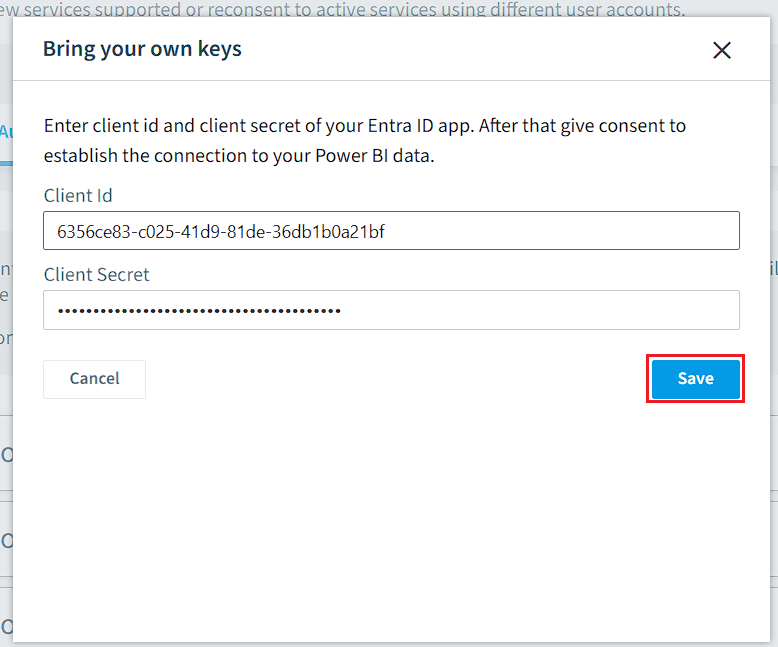Click the partially hidden tab behind dialog
The image size is (778, 647).
(6, 132)
